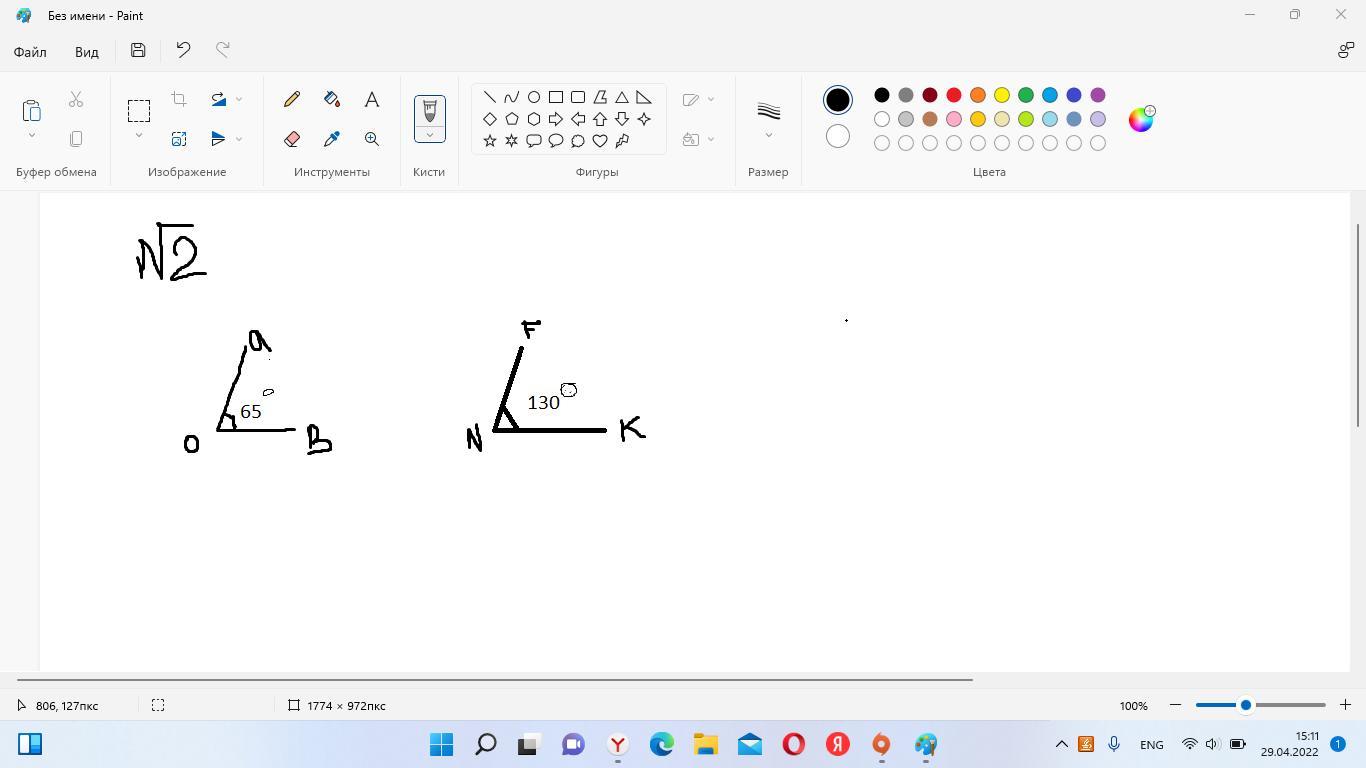
Task: Select the Fill bucket tool
Action: click(332, 99)
